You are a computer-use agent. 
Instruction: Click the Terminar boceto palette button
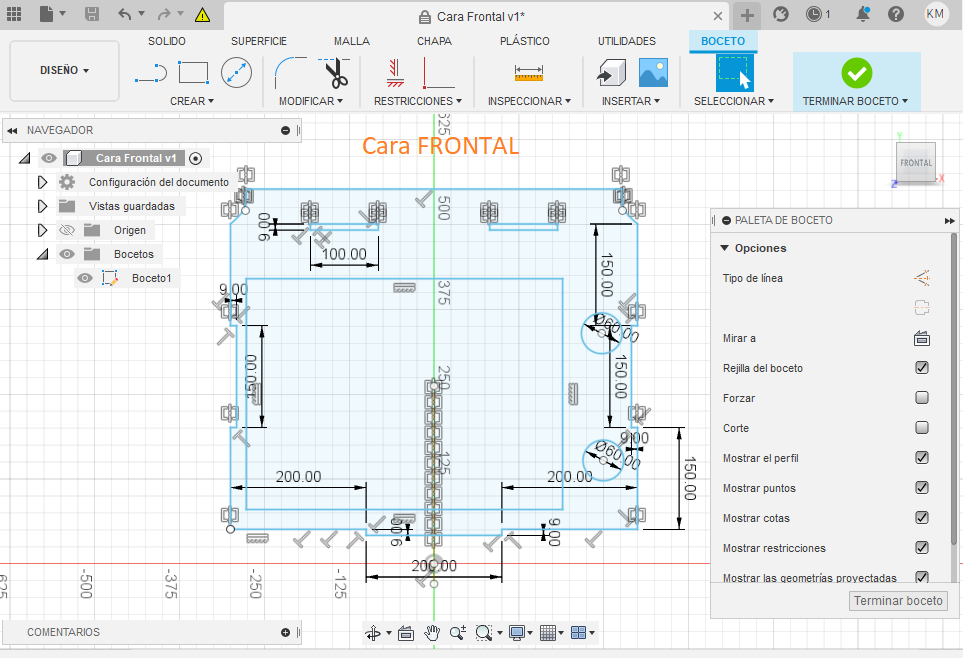(x=898, y=601)
